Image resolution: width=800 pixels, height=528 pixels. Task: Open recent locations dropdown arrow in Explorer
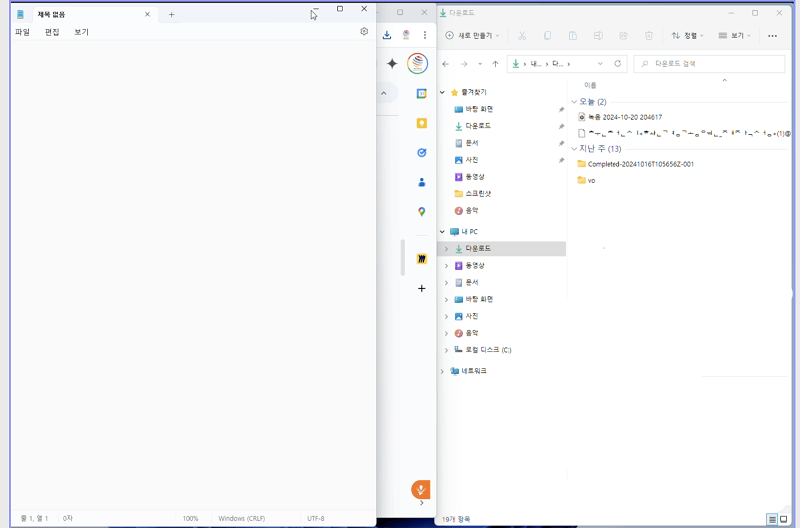(480, 64)
